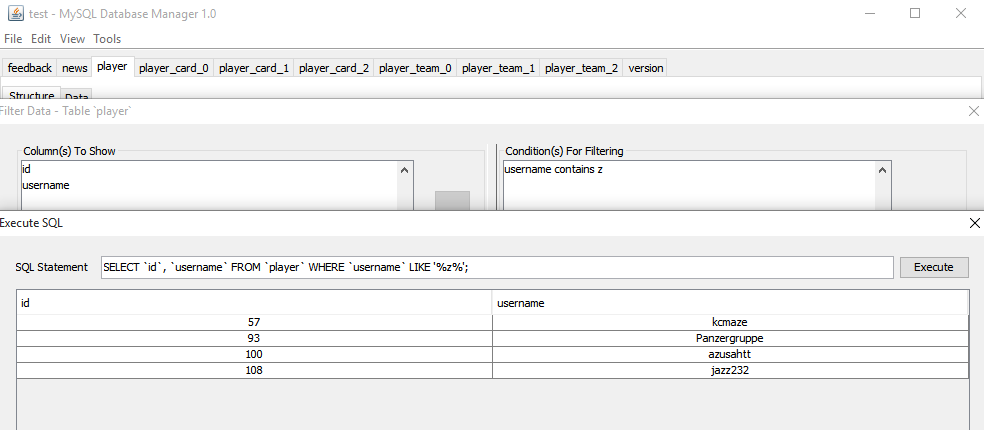
Task: Select the 'username contains z' condition
Action: [554, 169]
